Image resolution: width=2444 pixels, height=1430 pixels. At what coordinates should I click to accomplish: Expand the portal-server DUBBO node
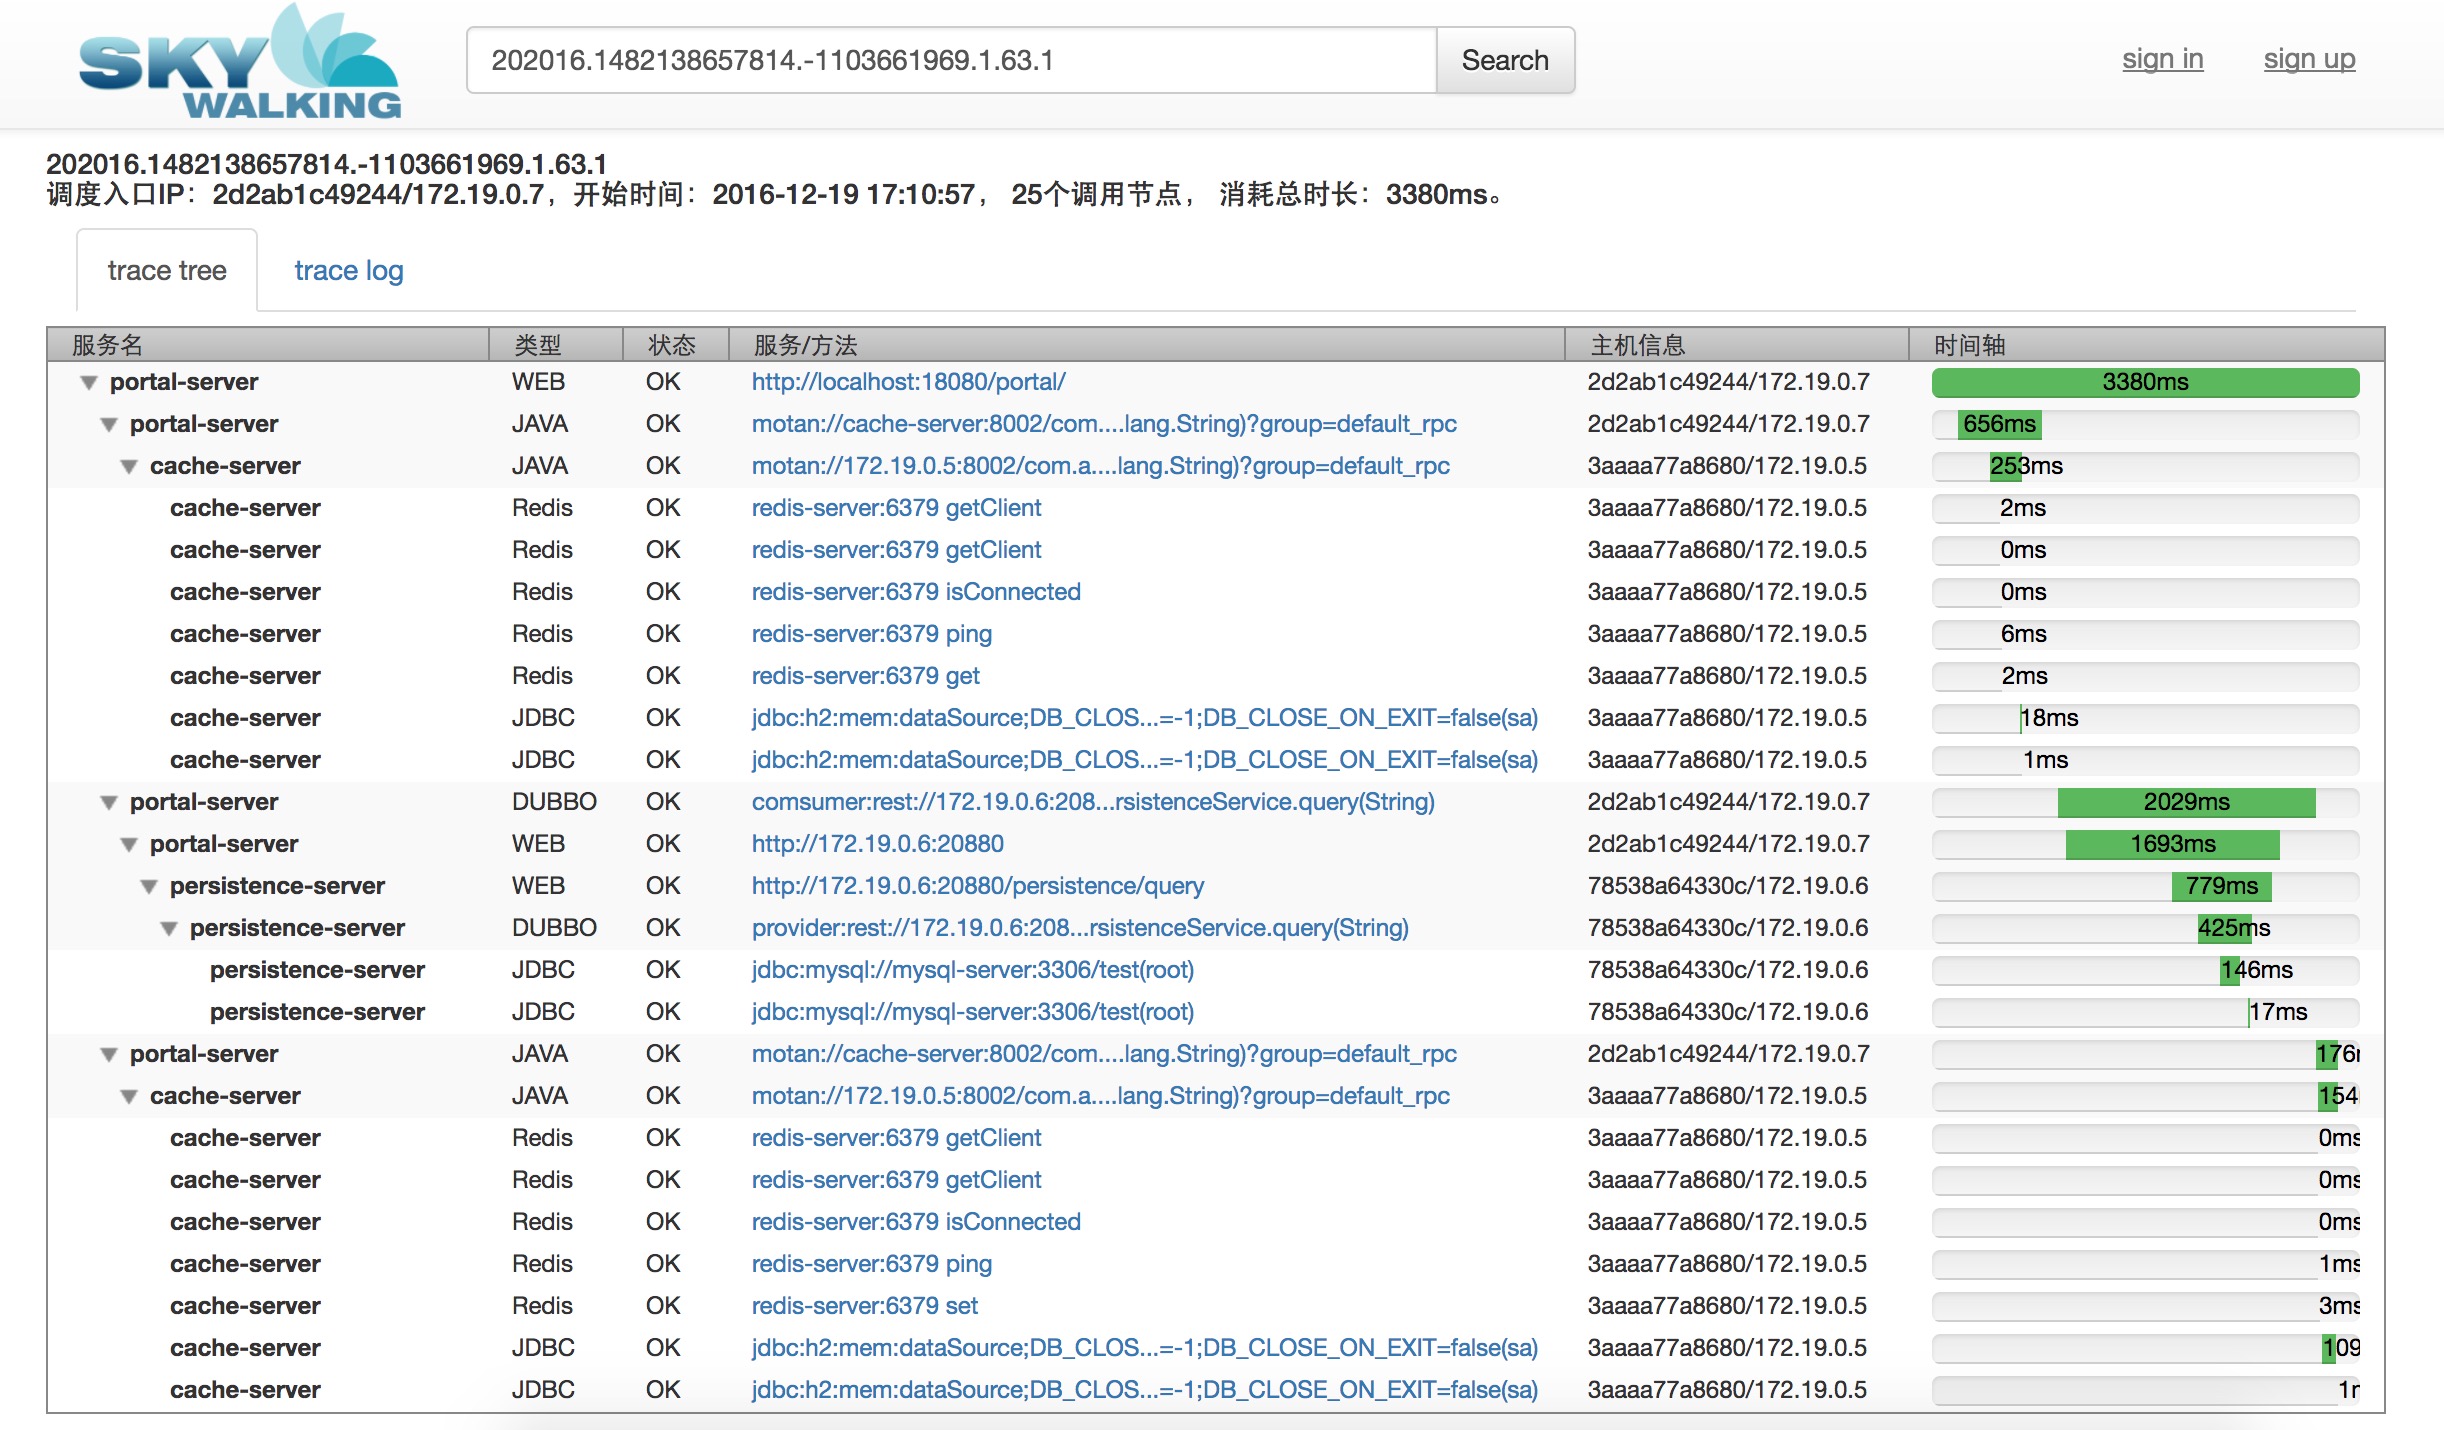107,800
